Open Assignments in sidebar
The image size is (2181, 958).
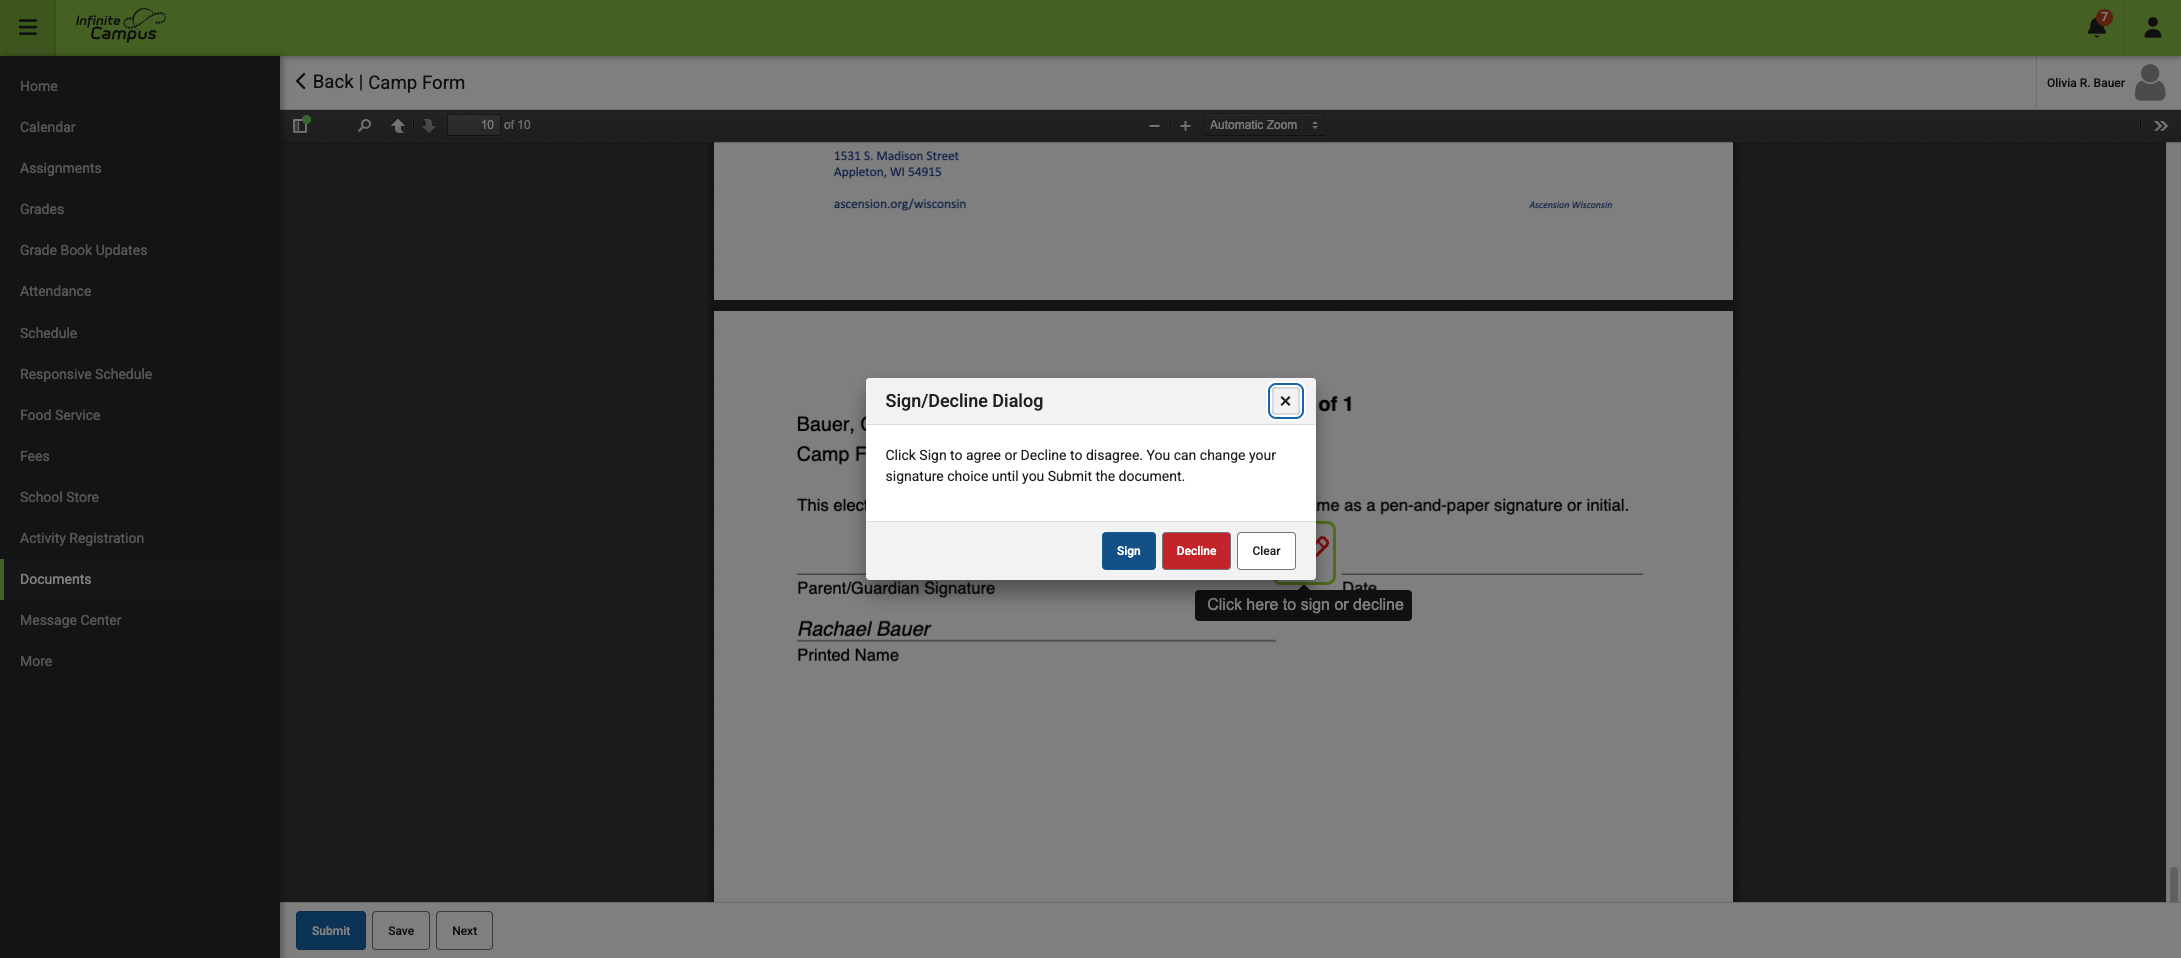pos(140,168)
